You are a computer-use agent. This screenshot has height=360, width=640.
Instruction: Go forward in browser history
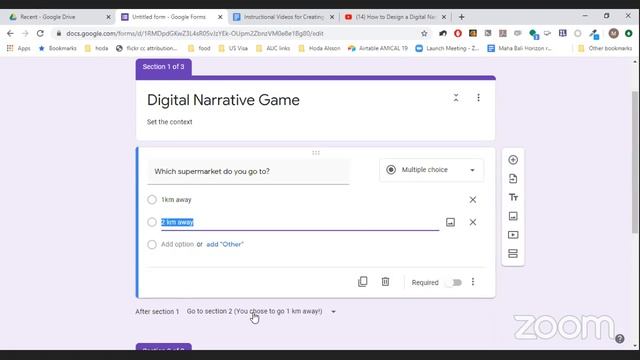[x=25, y=33]
